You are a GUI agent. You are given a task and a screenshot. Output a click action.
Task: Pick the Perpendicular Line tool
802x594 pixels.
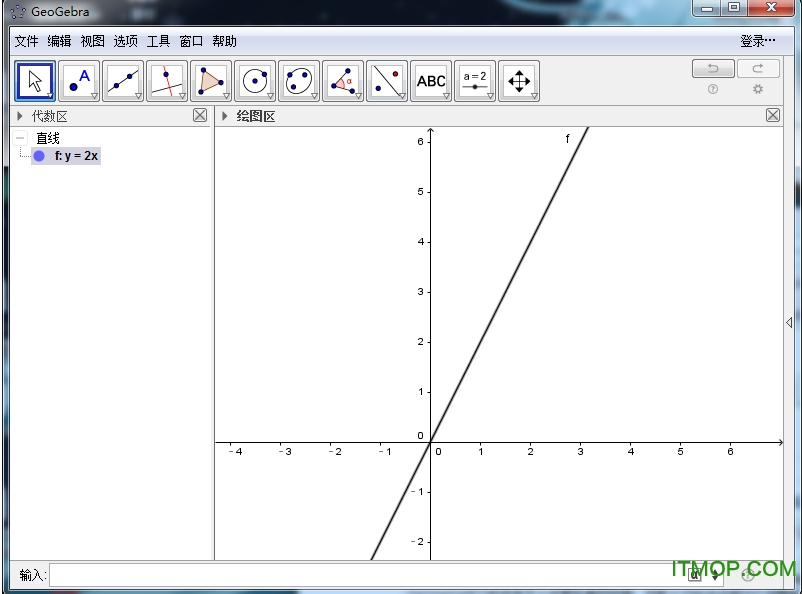[167, 81]
